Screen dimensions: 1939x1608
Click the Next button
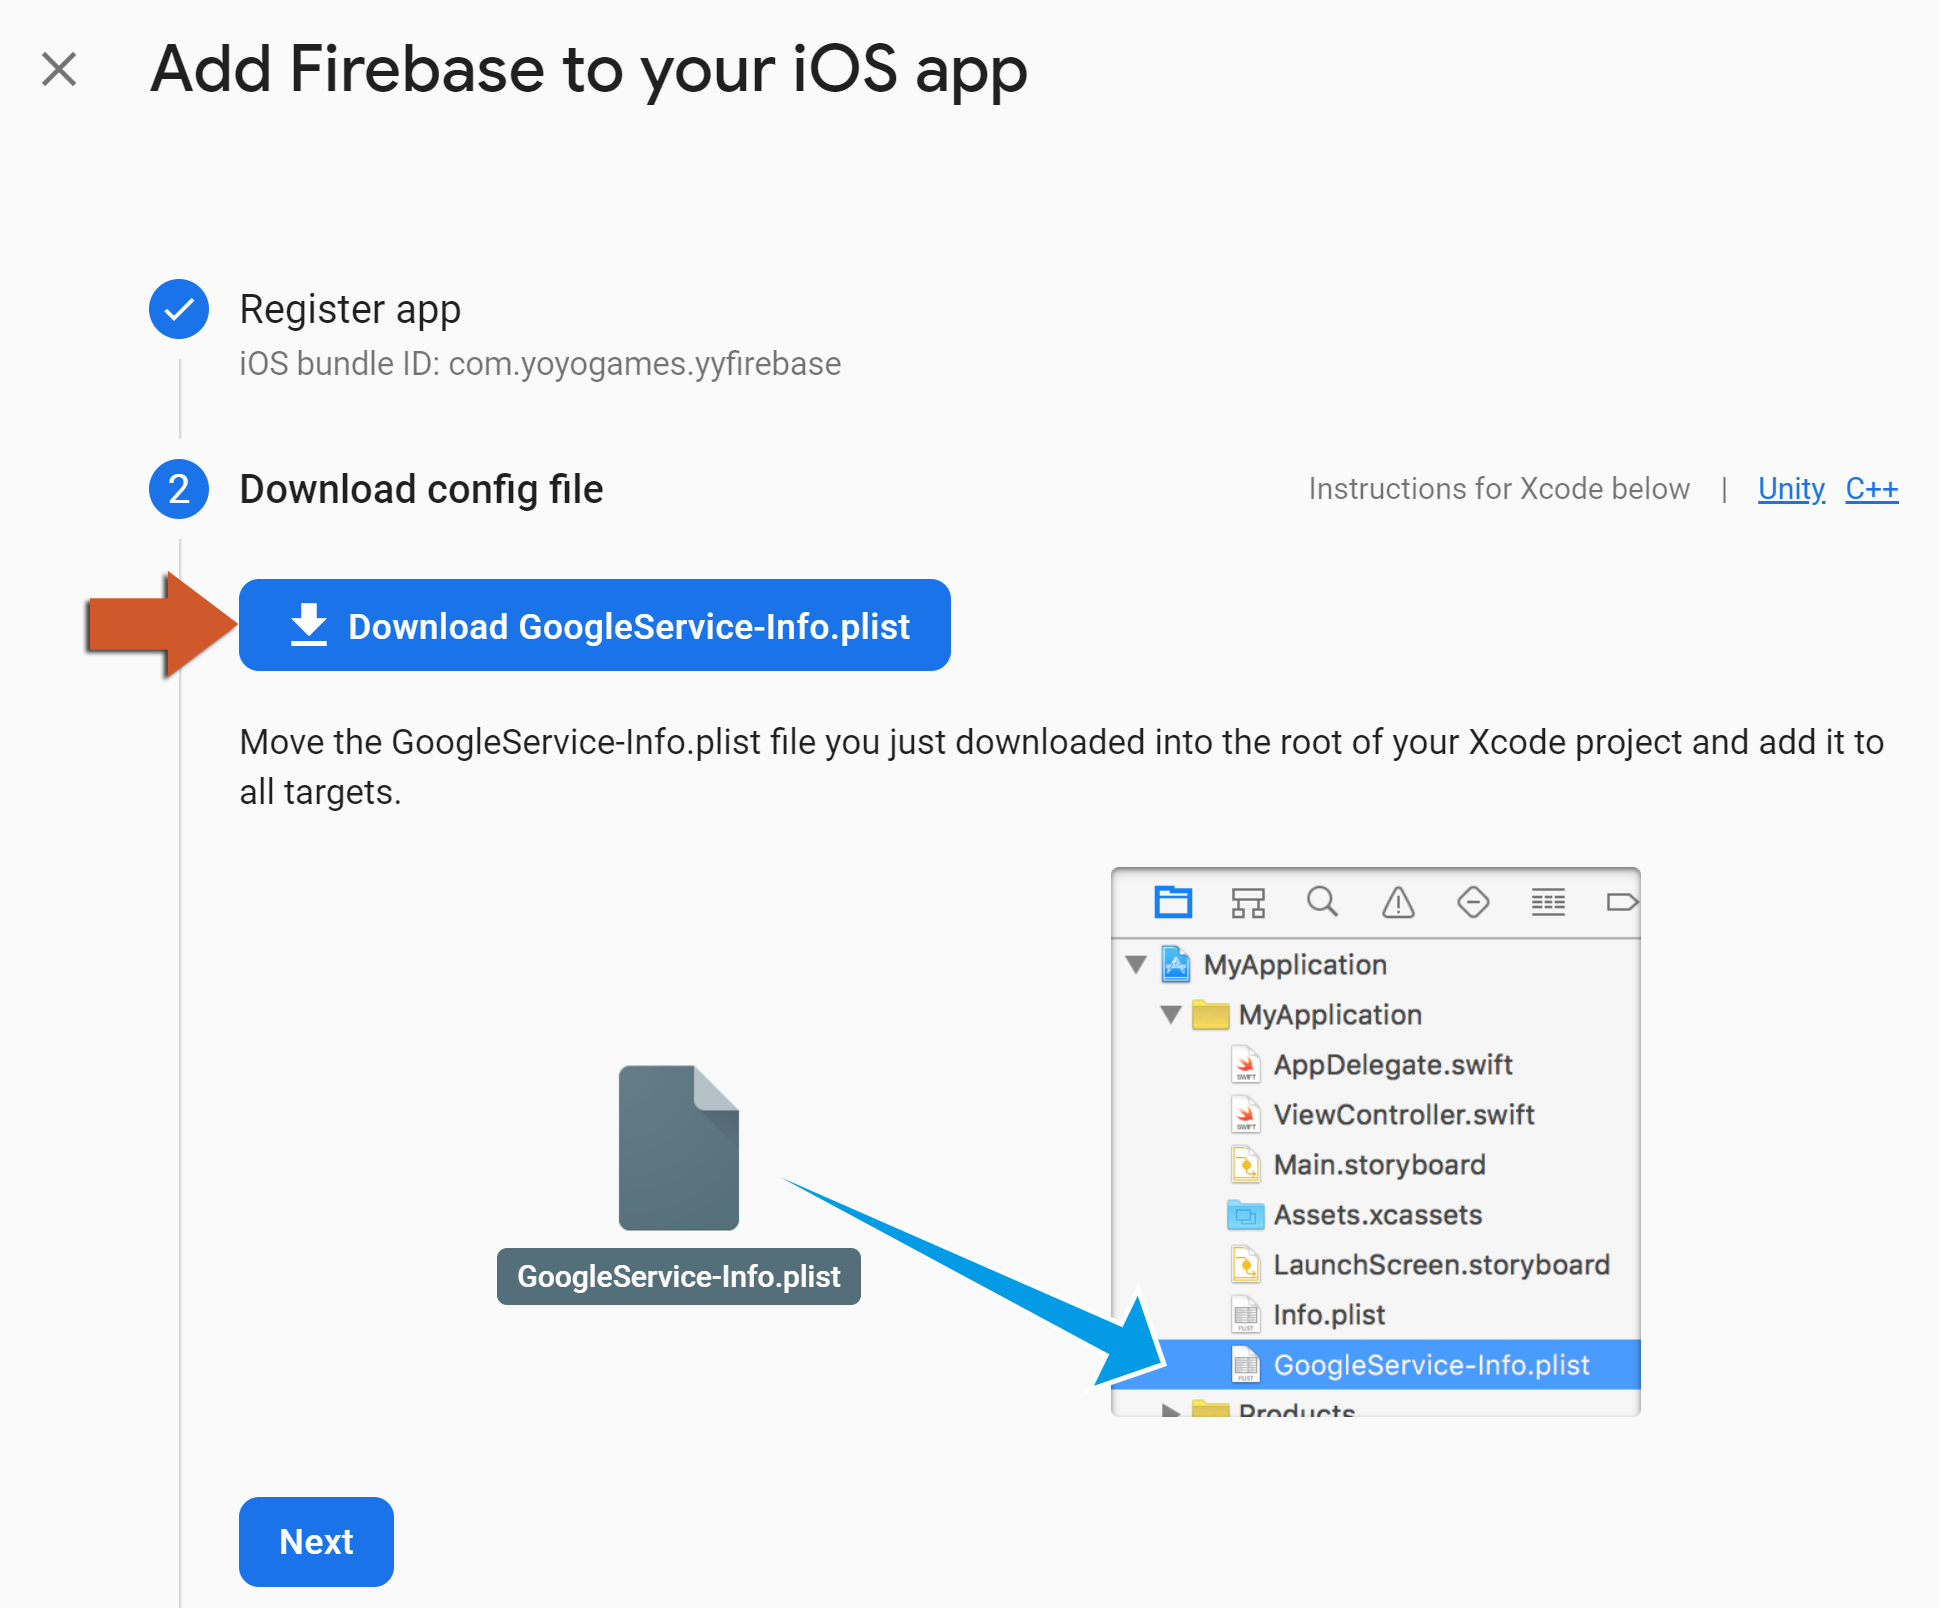click(x=316, y=1541)
